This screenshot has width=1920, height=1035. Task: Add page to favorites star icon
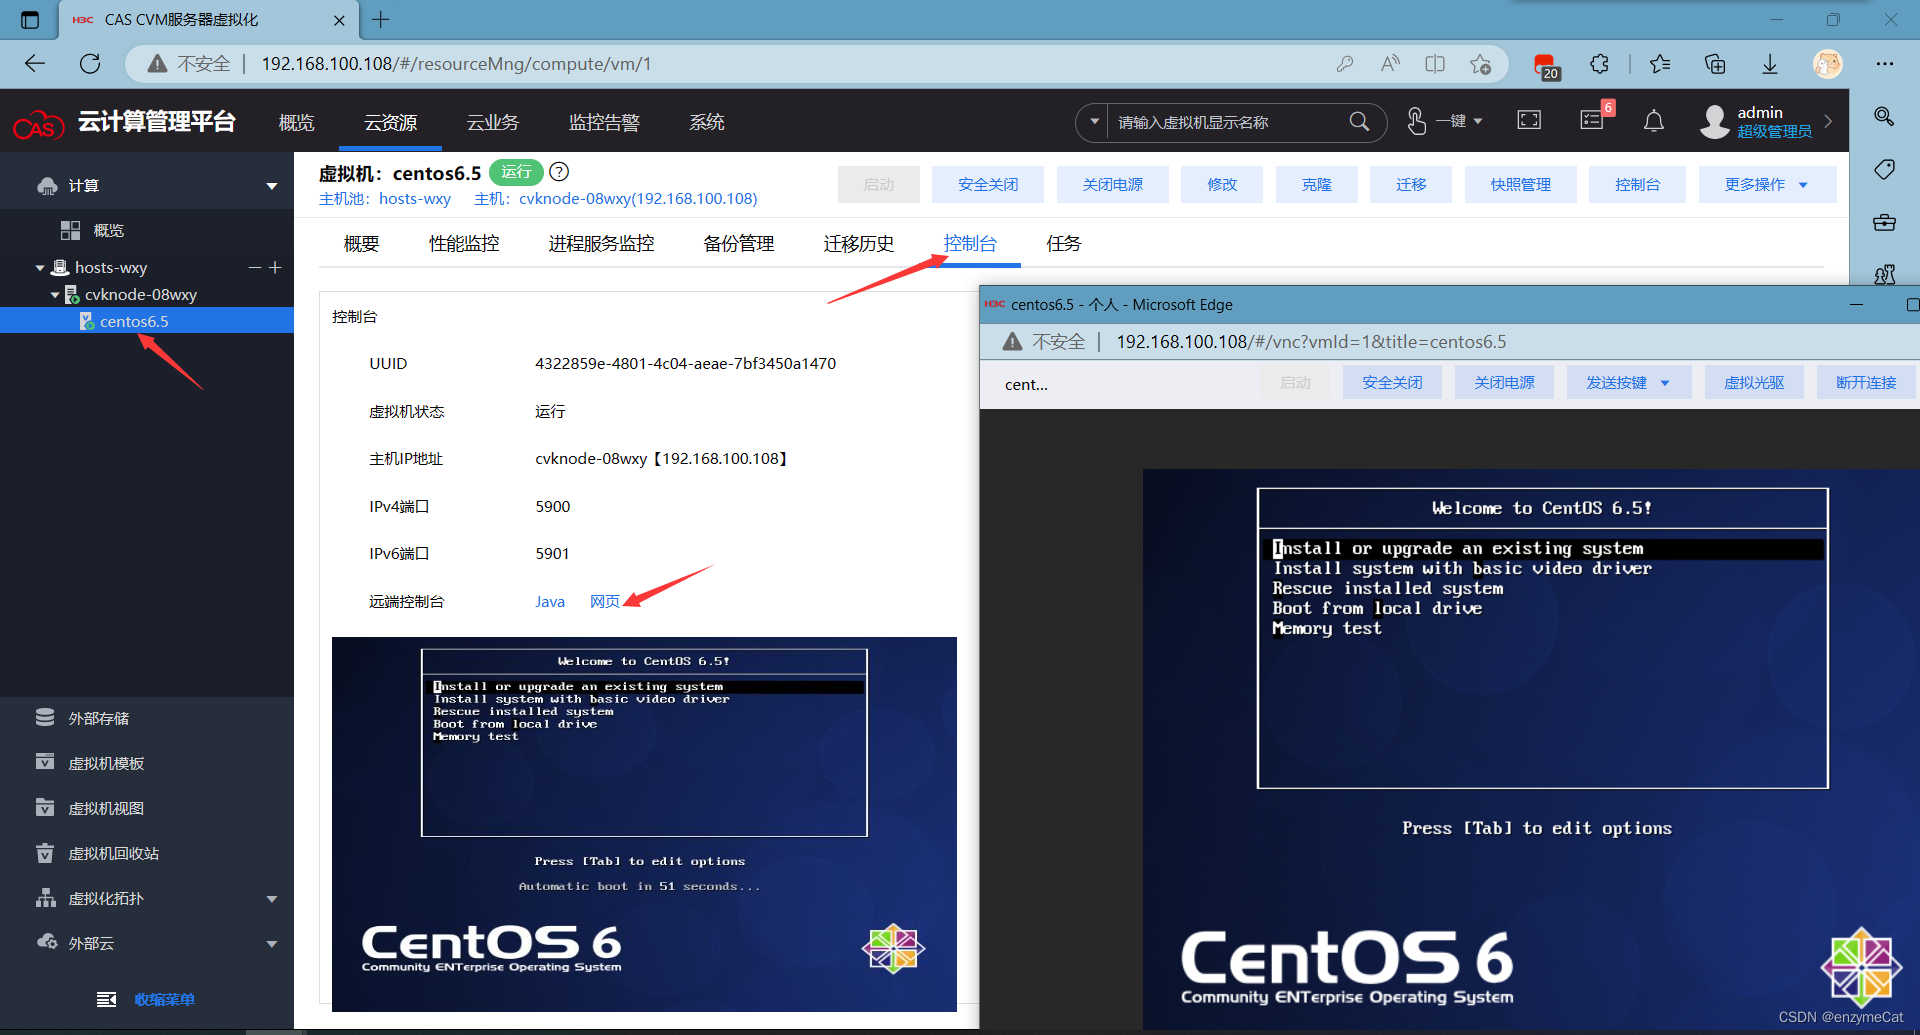[1481, 64]
